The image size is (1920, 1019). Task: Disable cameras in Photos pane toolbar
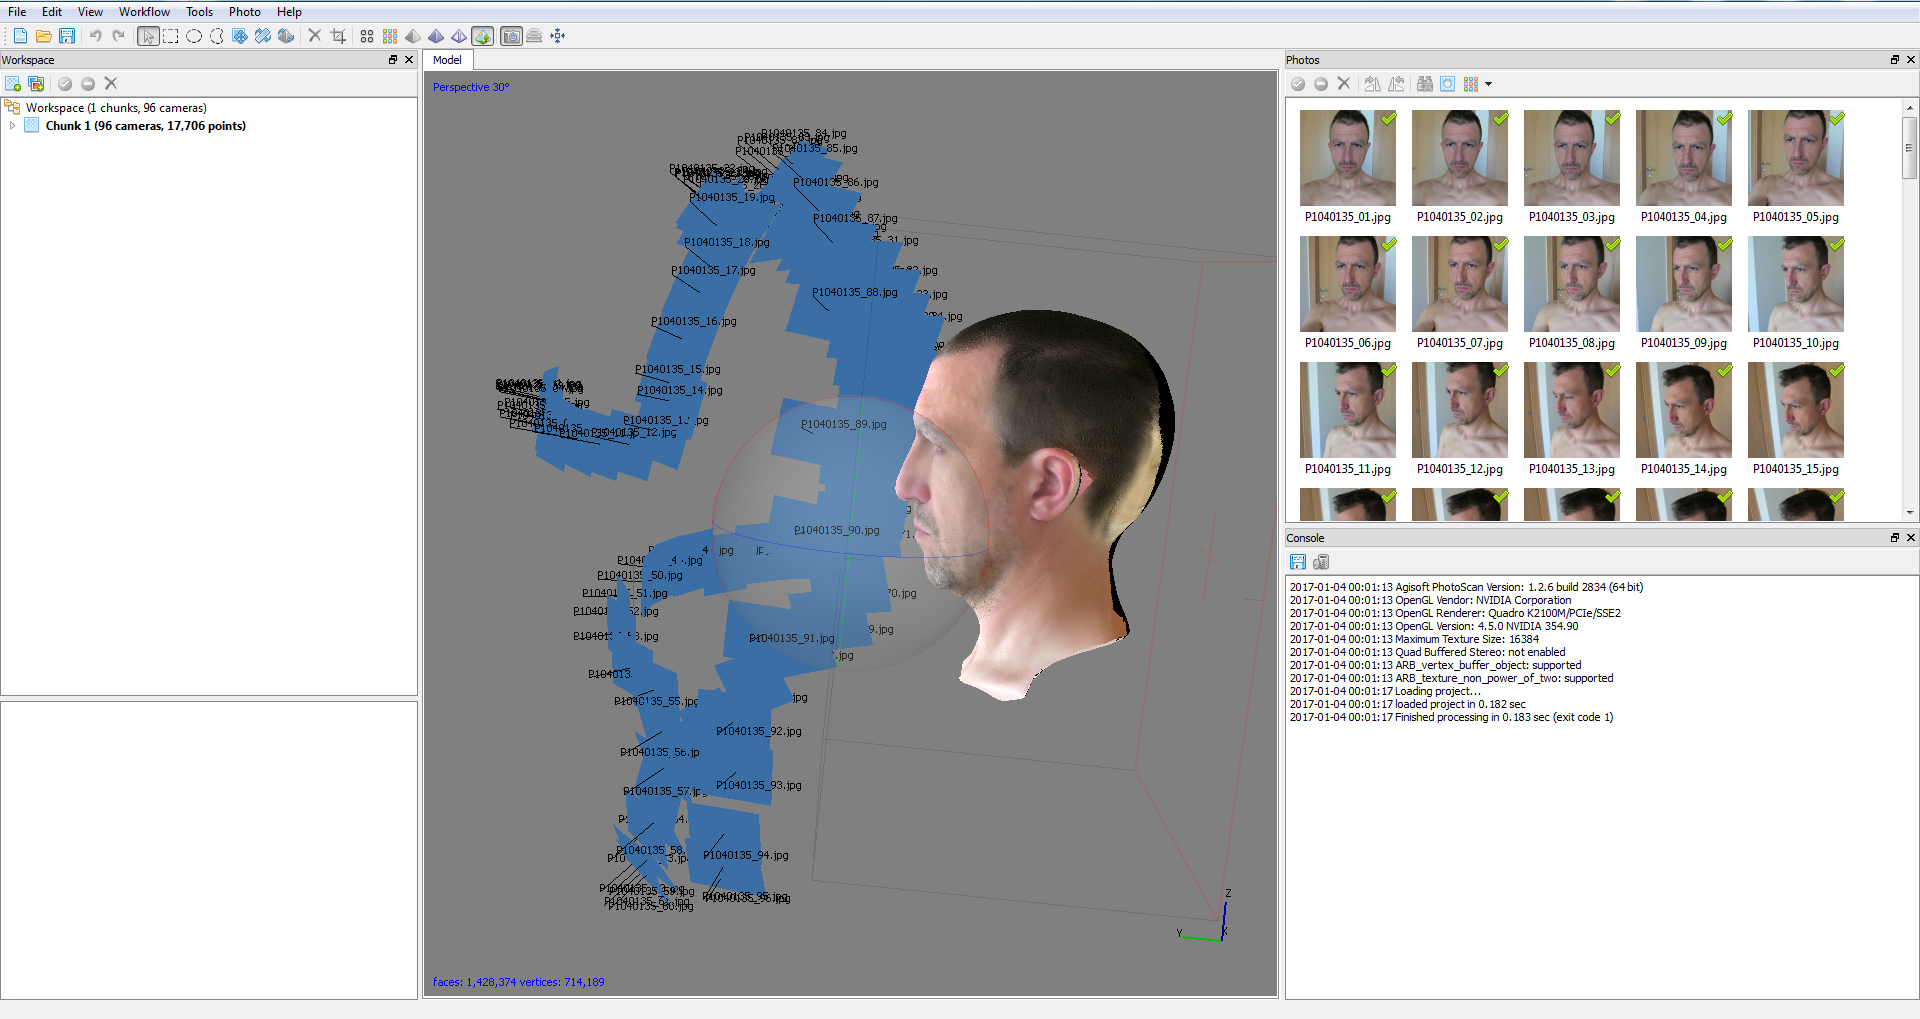pyautogui.click(x=1321, y=84)
